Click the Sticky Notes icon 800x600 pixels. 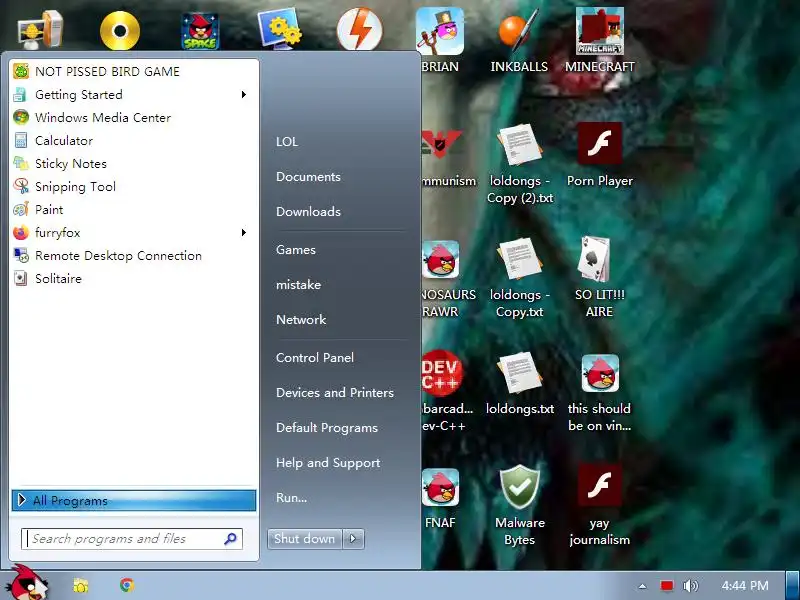[x=21, y=163]
